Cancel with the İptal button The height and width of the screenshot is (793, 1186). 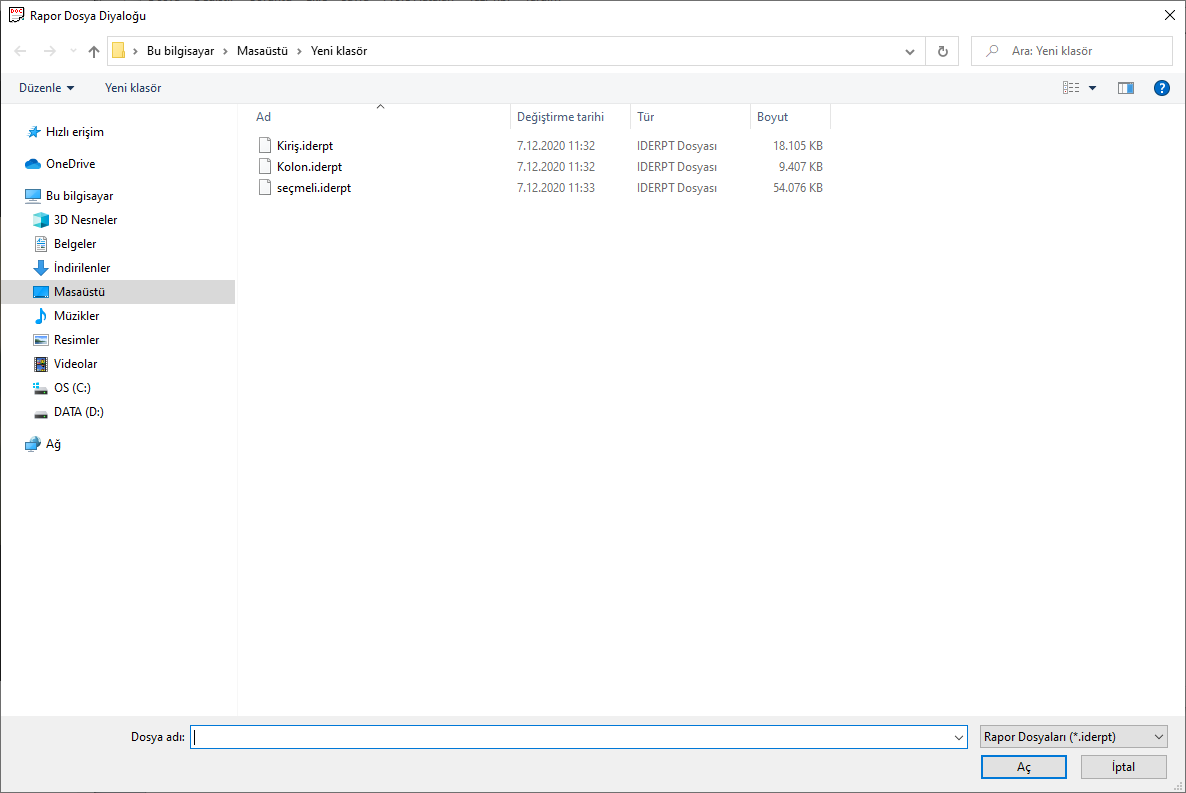pos(1123,767)
